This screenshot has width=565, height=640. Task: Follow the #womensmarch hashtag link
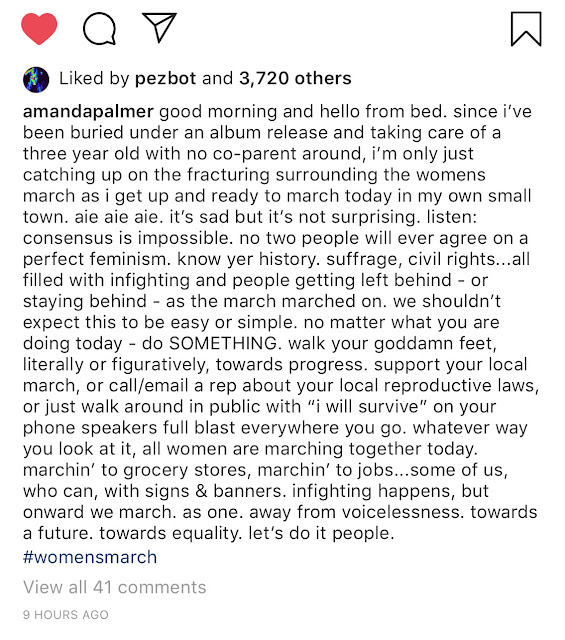pyautogui.click(x=90, y=557)
